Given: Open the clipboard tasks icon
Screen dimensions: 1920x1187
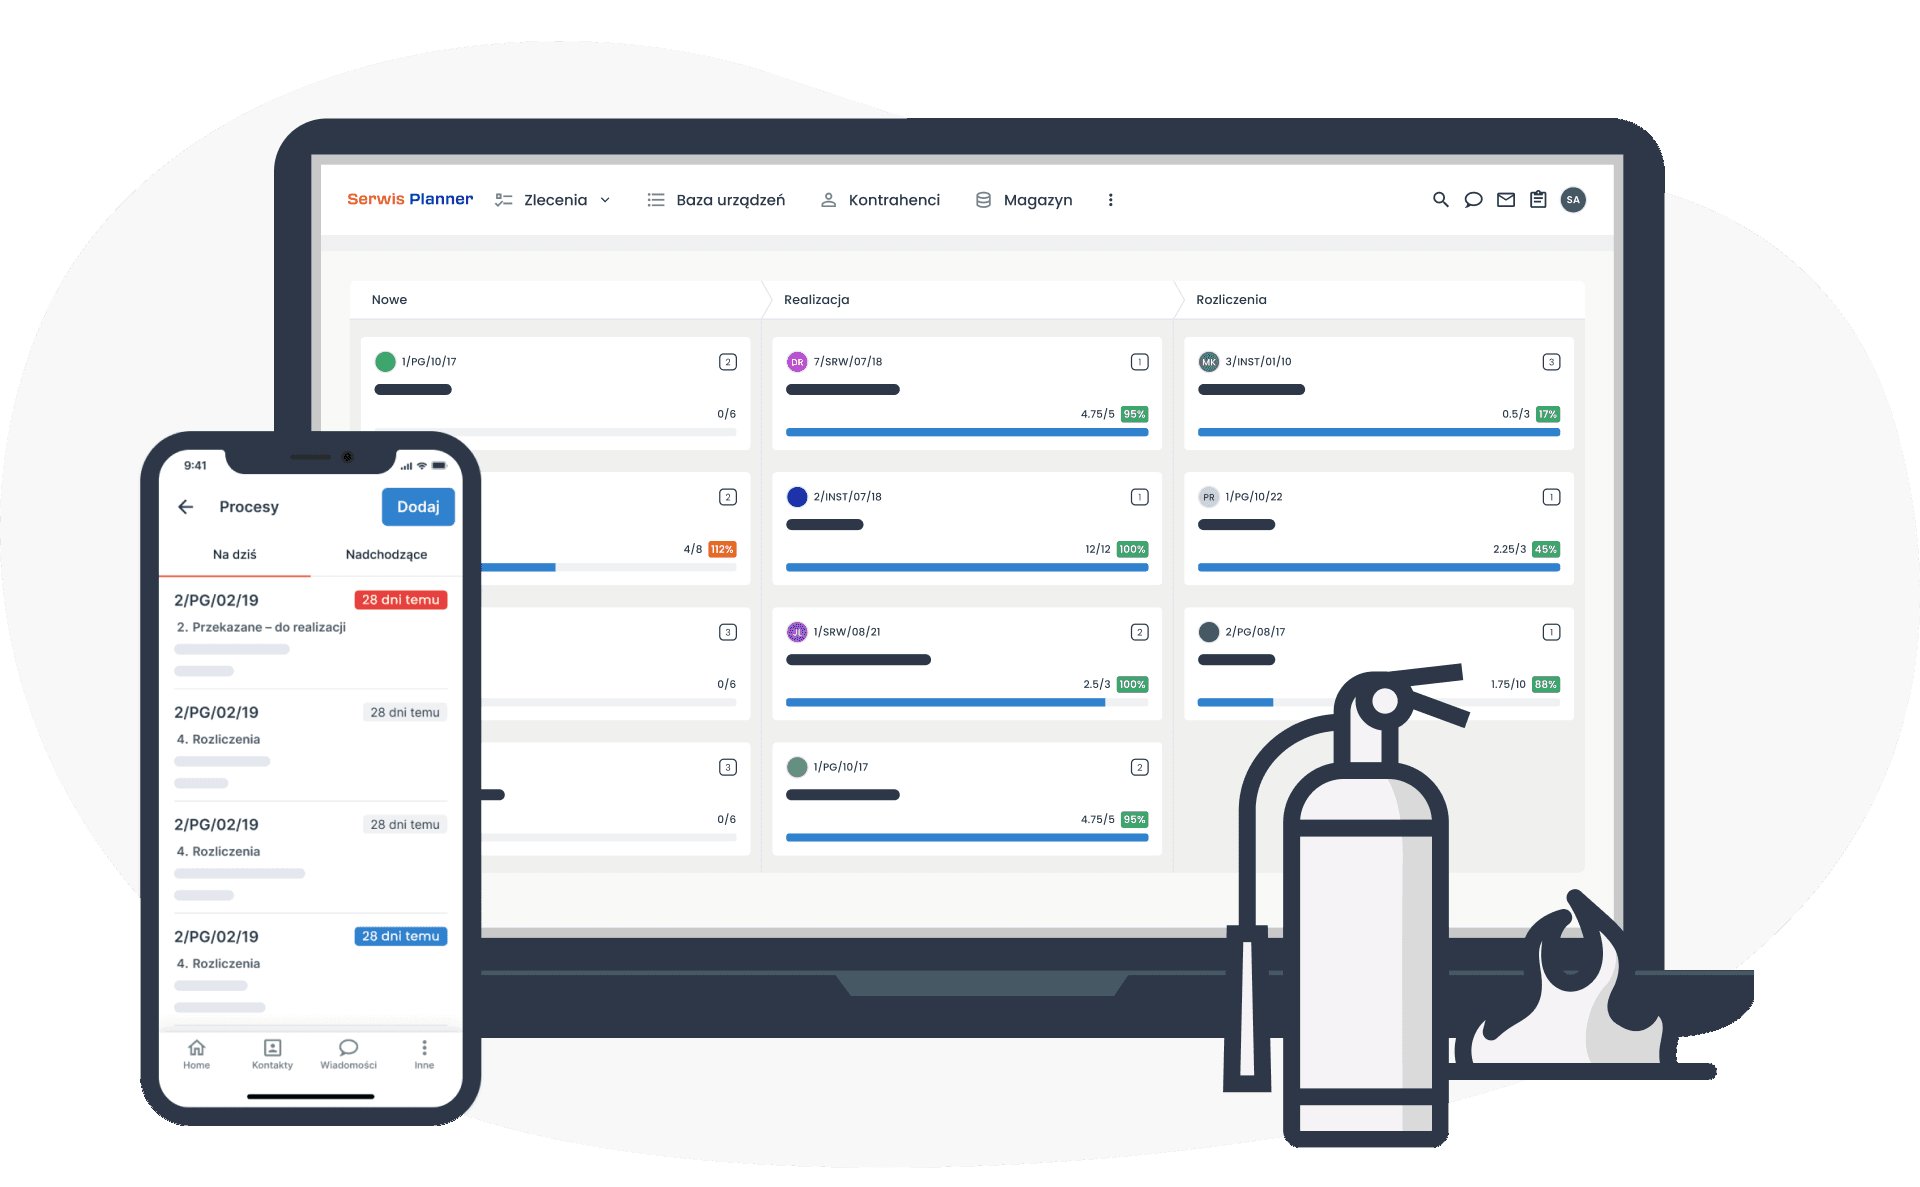Looking at the screenshot, I should pos(1538,200).
